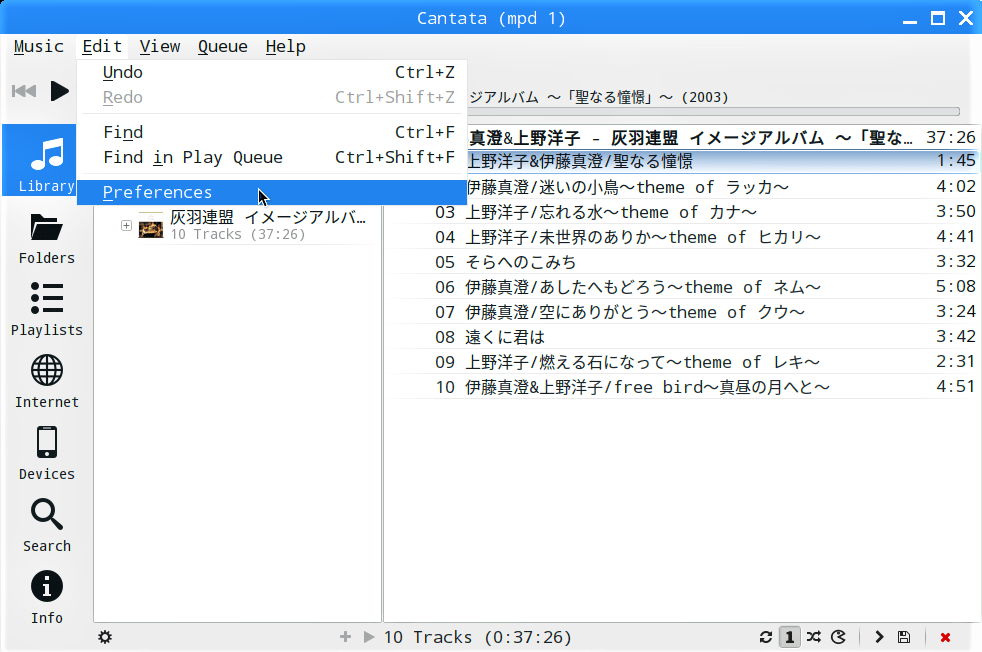Toggle repeat mode in the status bar

pos(765,637)
